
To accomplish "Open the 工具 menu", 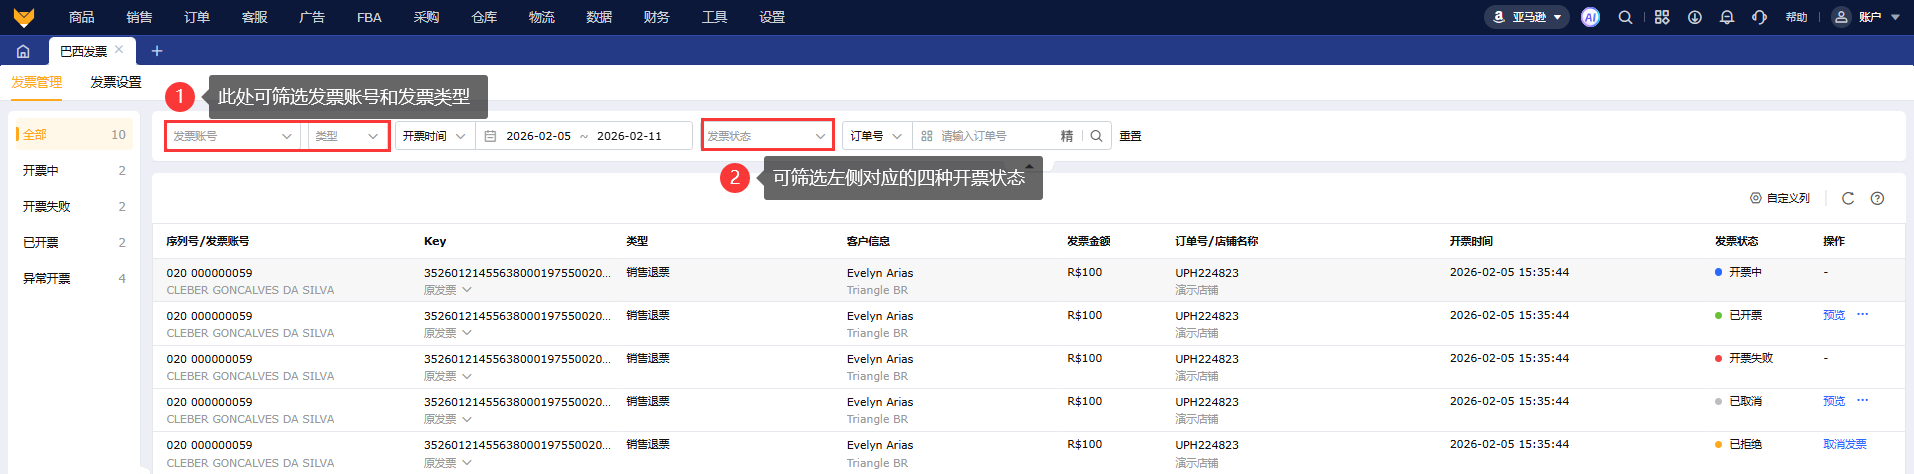I will [714, 17].
